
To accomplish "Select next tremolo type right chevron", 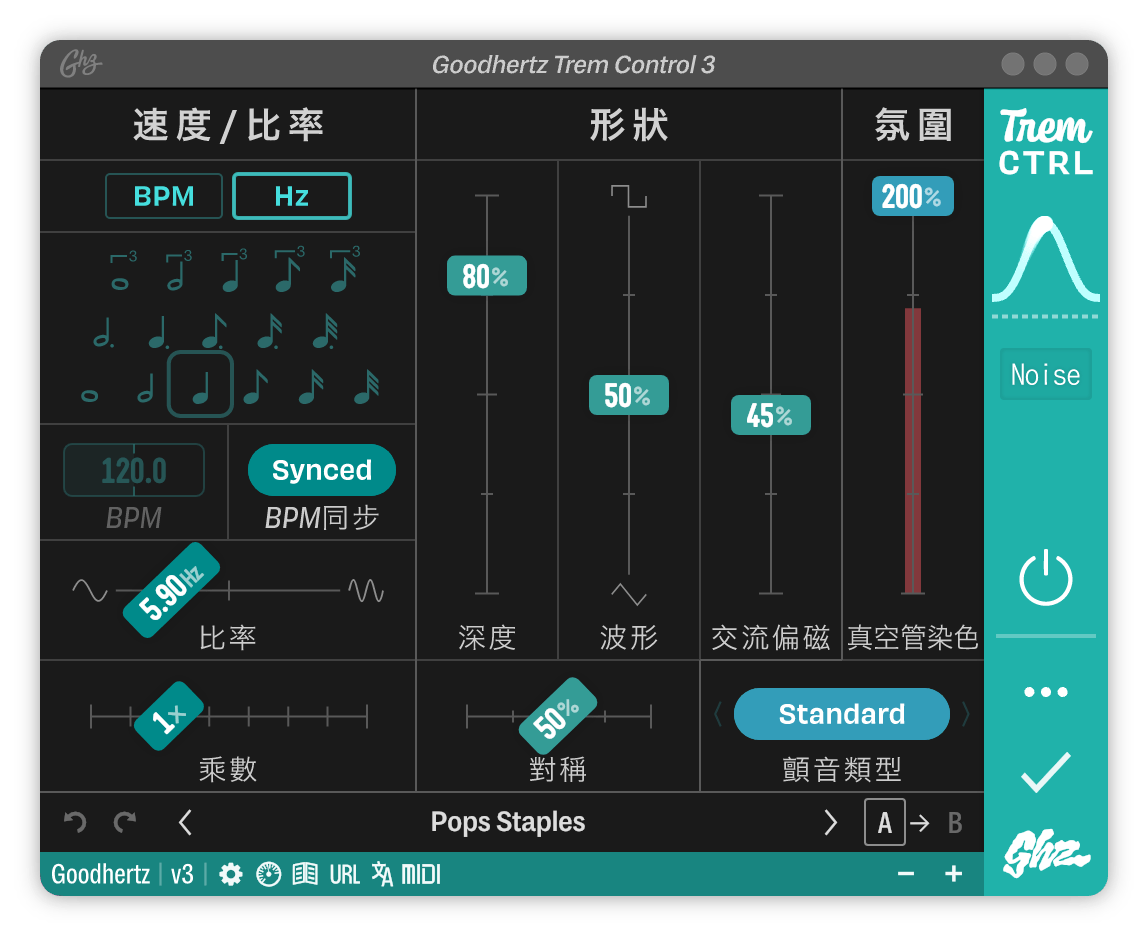I will (966, 713).
